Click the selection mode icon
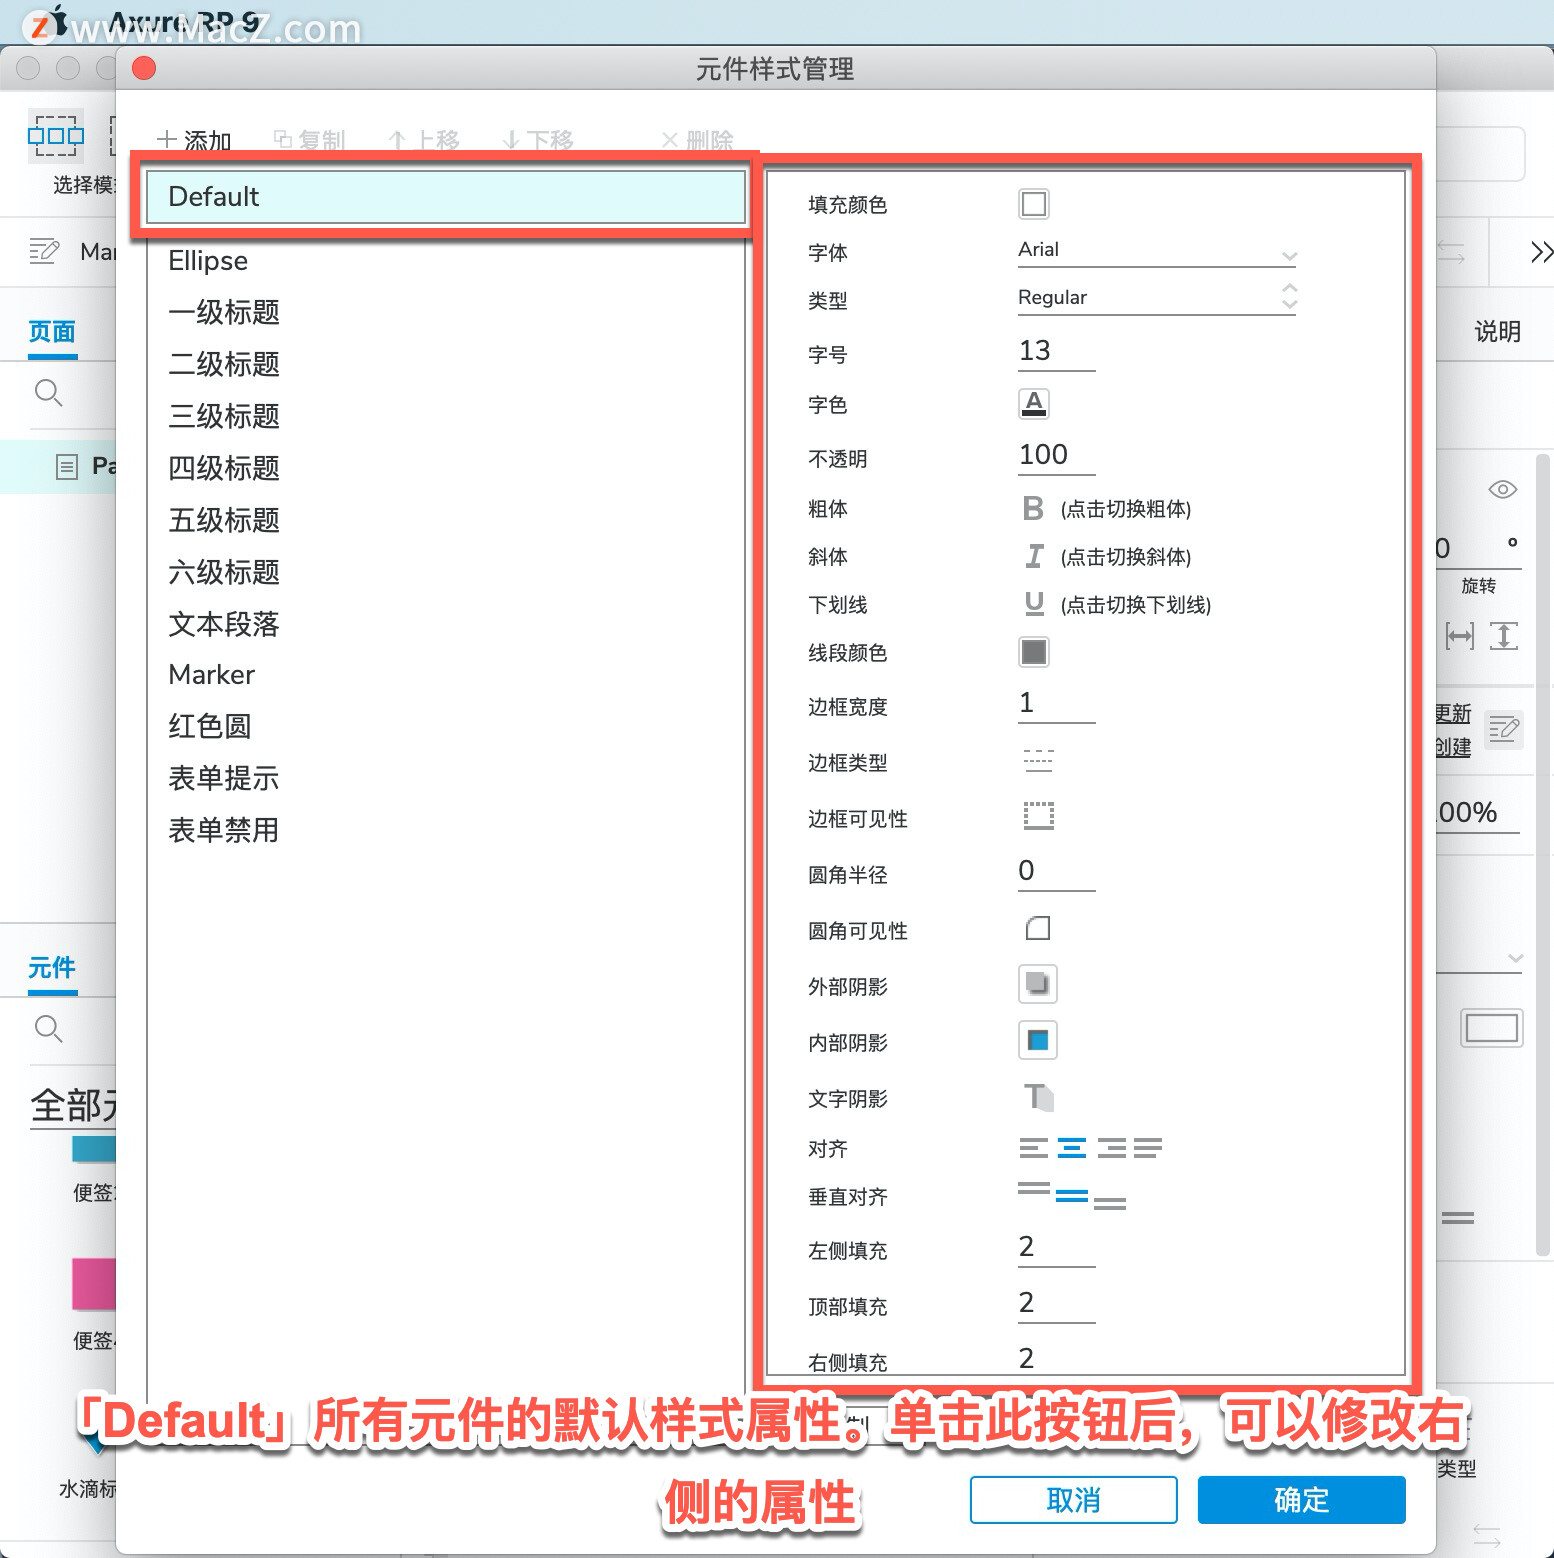Viewport: 1554px width, 1558px height. [x=56, y=135]
